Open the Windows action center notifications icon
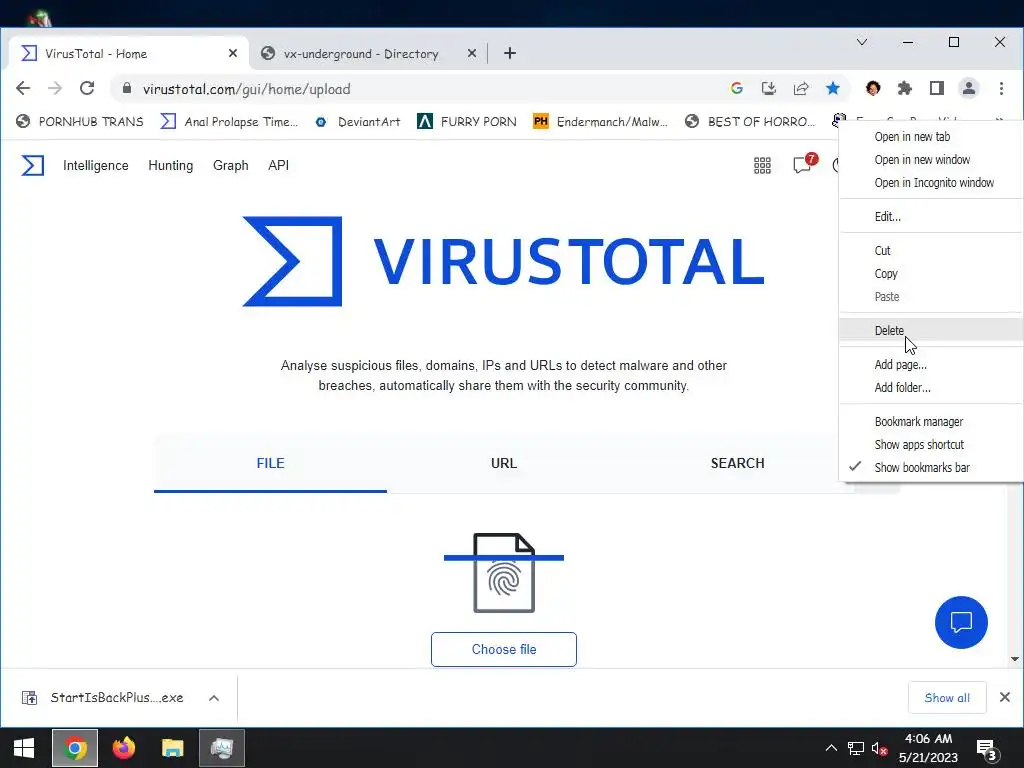The width and height of the screenshot is (1024, 768). 986,749
